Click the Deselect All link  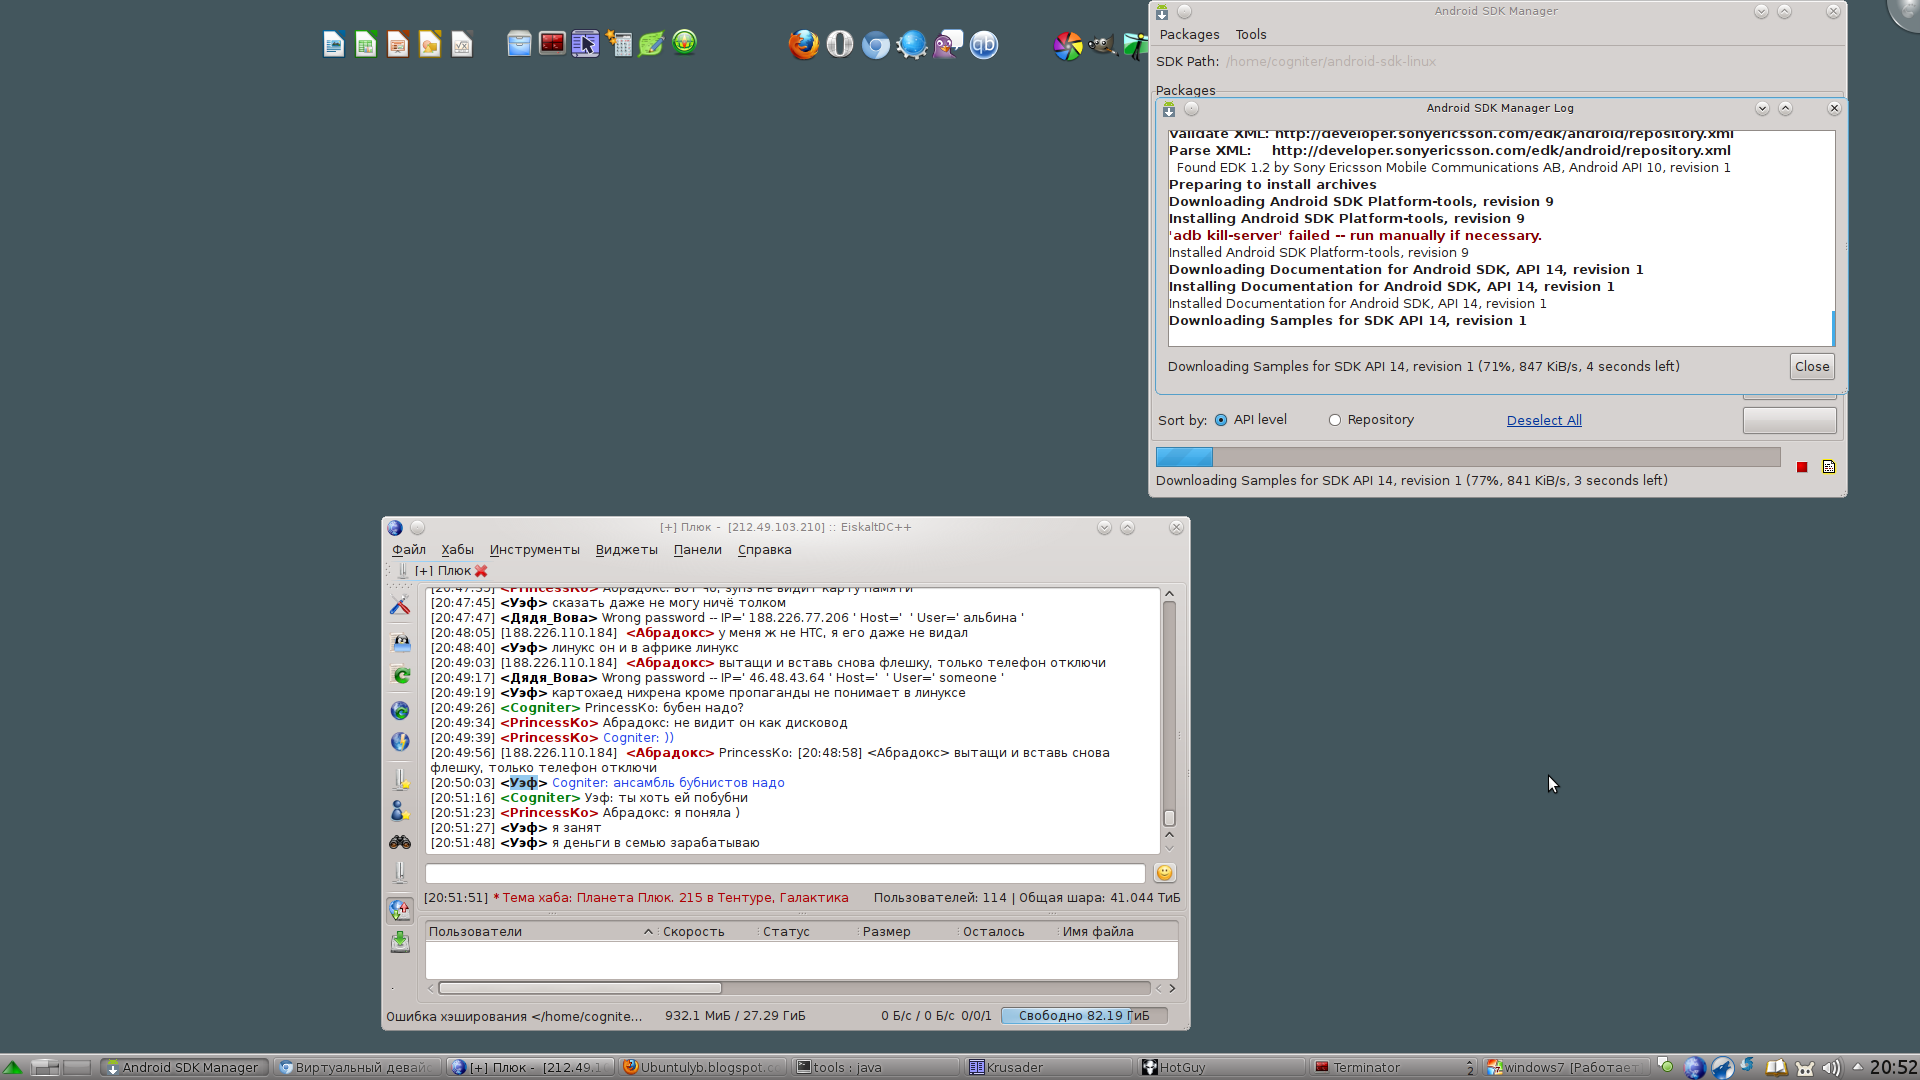tap(1543, 421)
